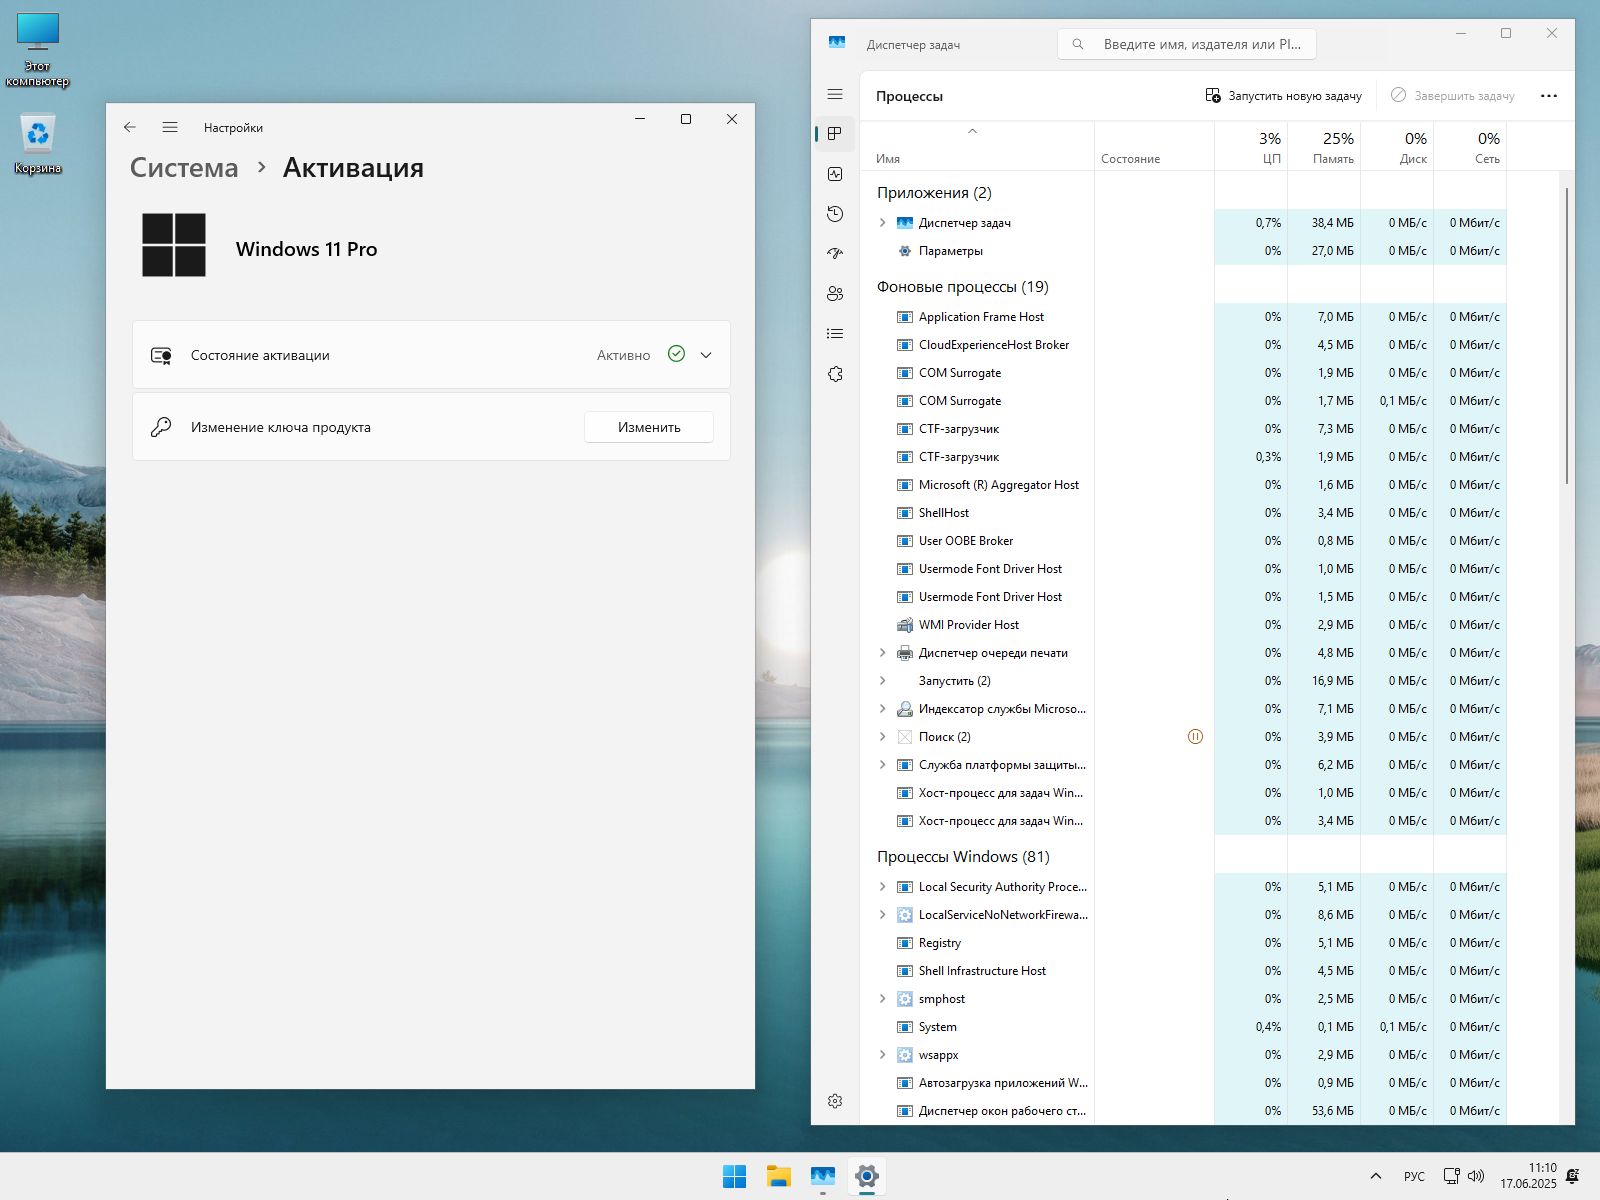
Task: Expand the LocalServiceNoNetworkFirewall row
Action: (882, 915)
